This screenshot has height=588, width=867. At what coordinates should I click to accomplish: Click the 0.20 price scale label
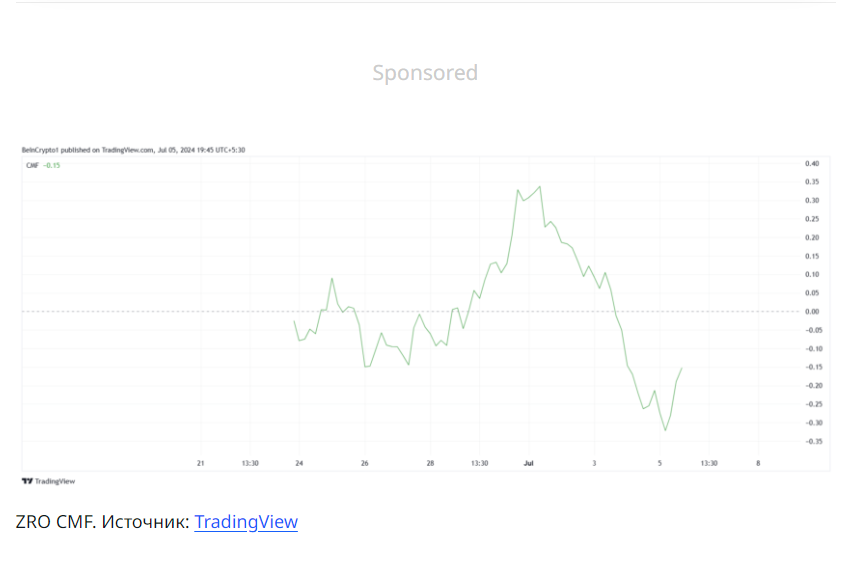pyautogui.click(x=812, y=237)
